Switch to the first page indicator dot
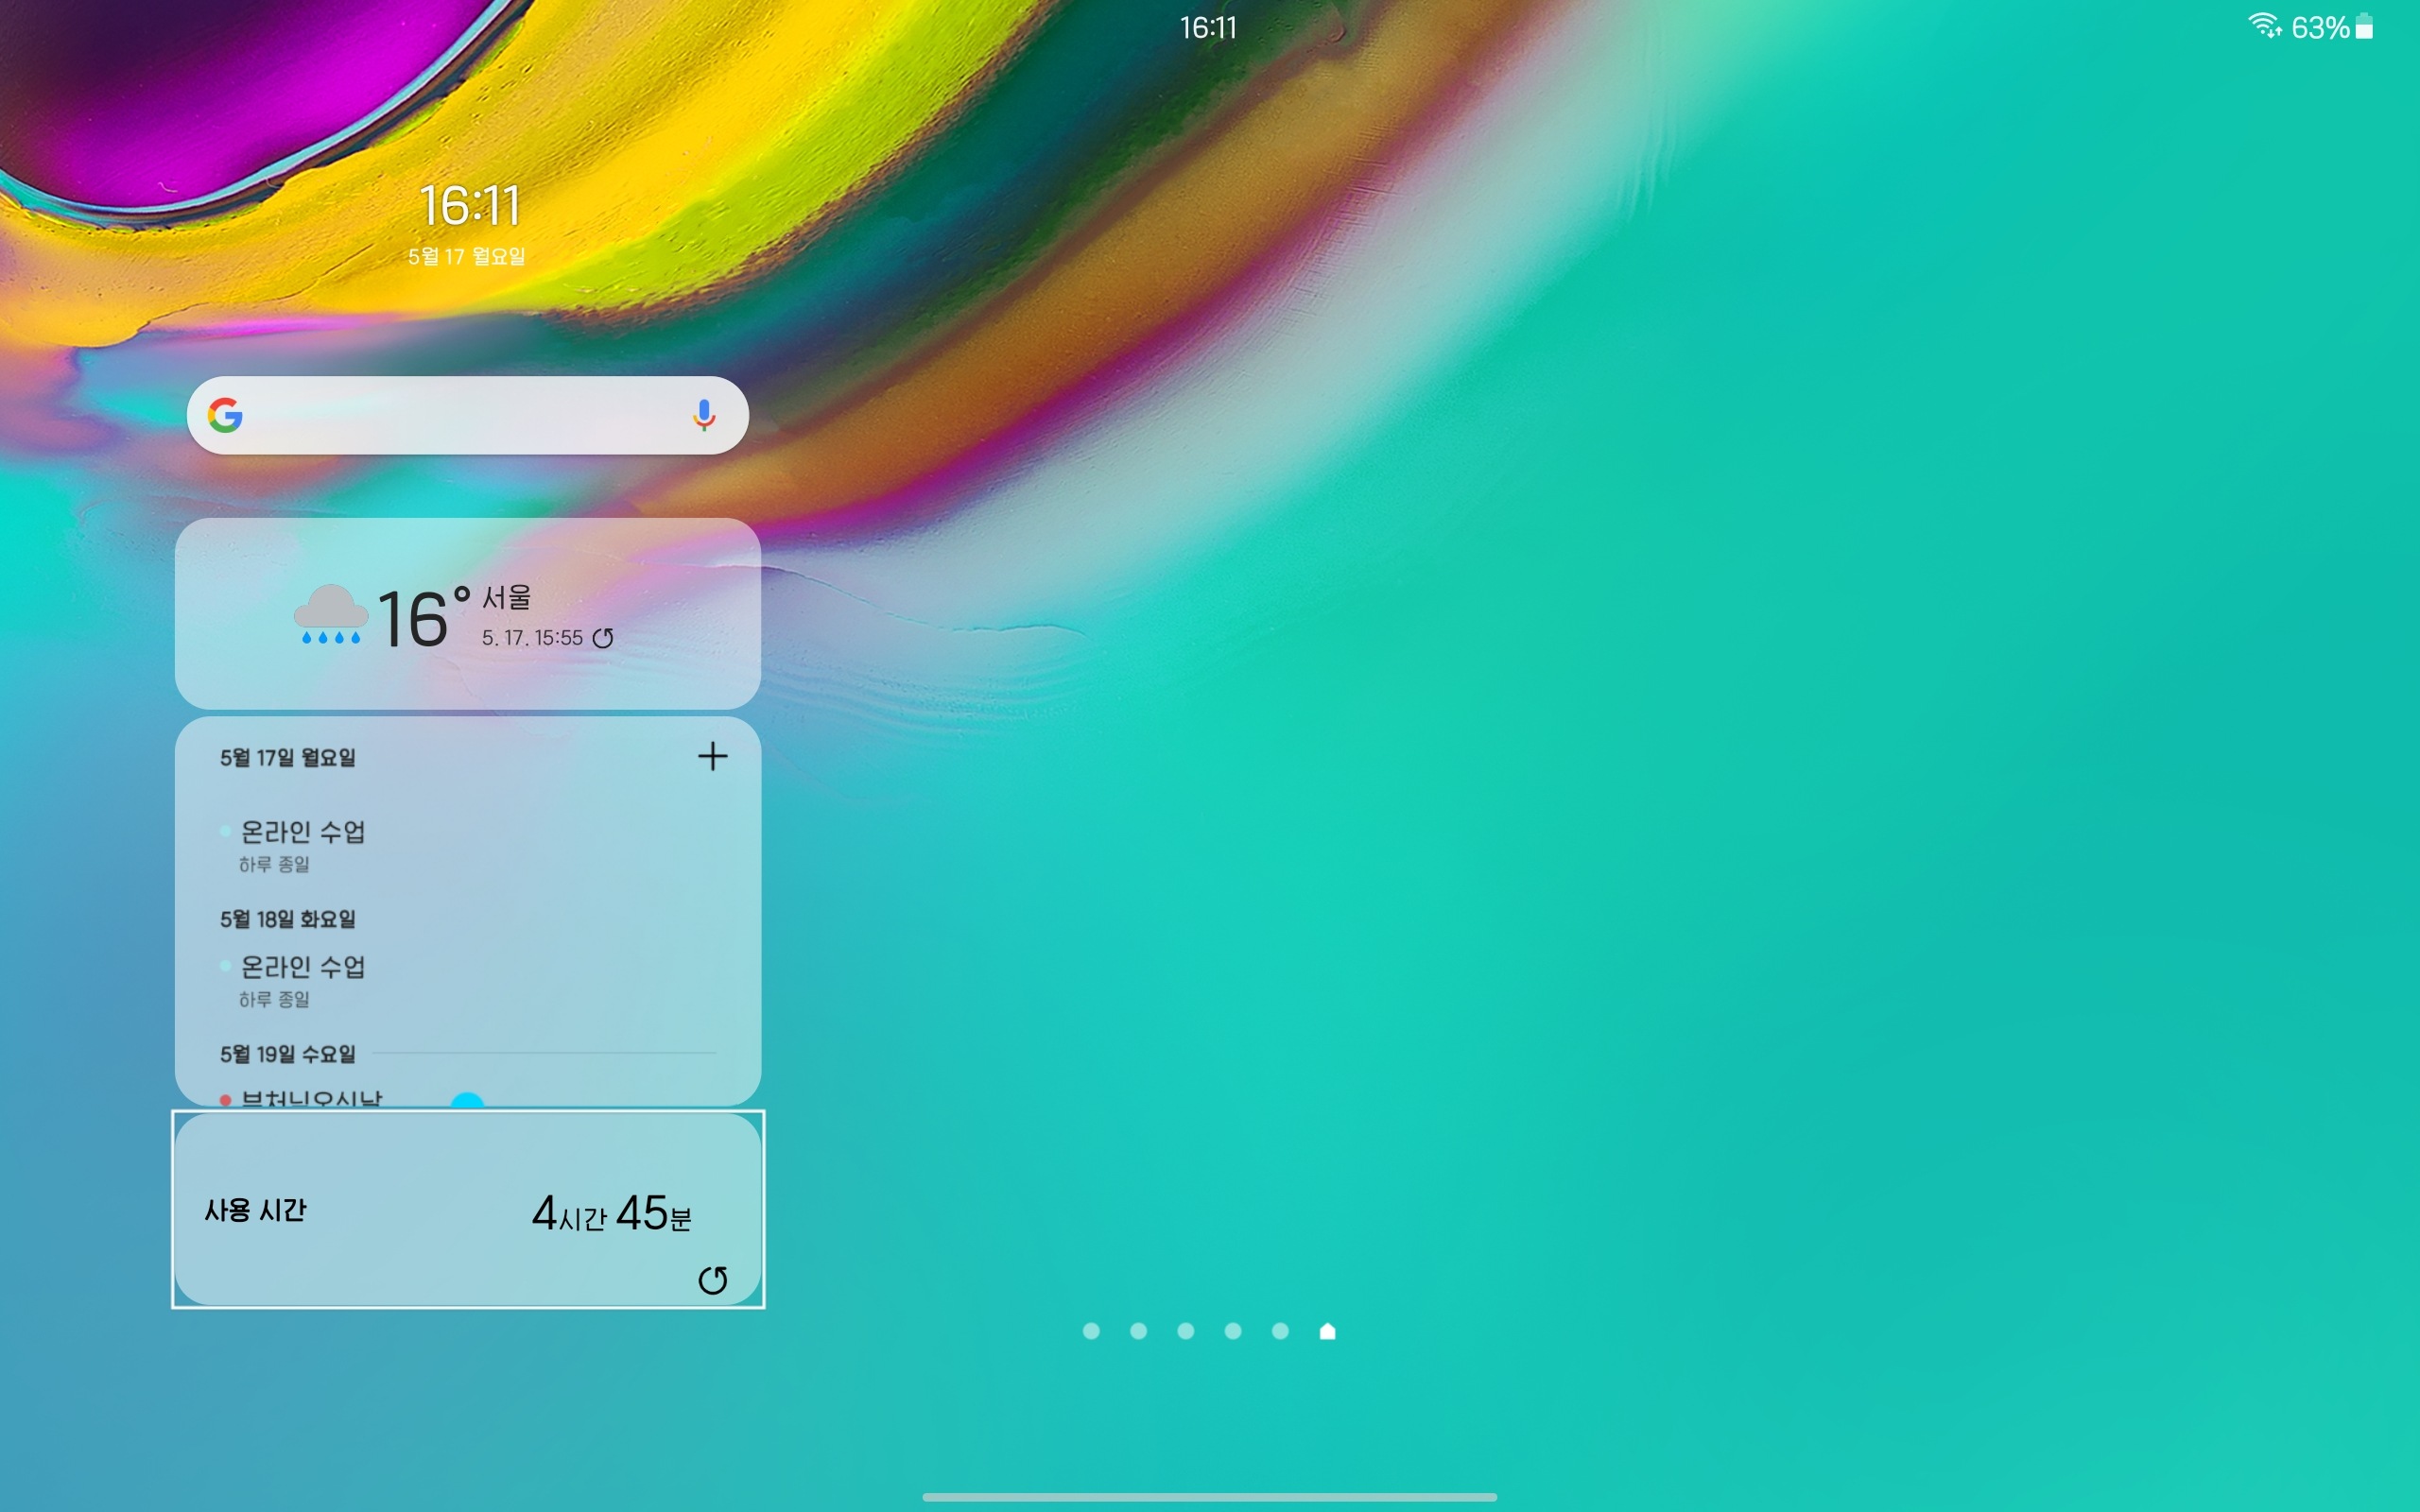The width and height of the screenshot is (2420, 1512). tap(1091, 1331)
